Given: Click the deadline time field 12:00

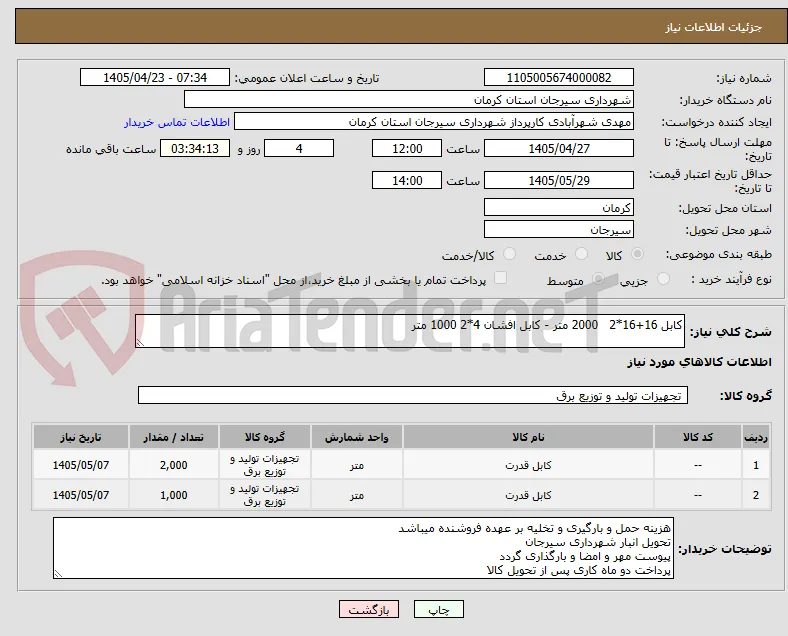Looking at the screenshot, I should pyautogui.click(x=407, y=148).
